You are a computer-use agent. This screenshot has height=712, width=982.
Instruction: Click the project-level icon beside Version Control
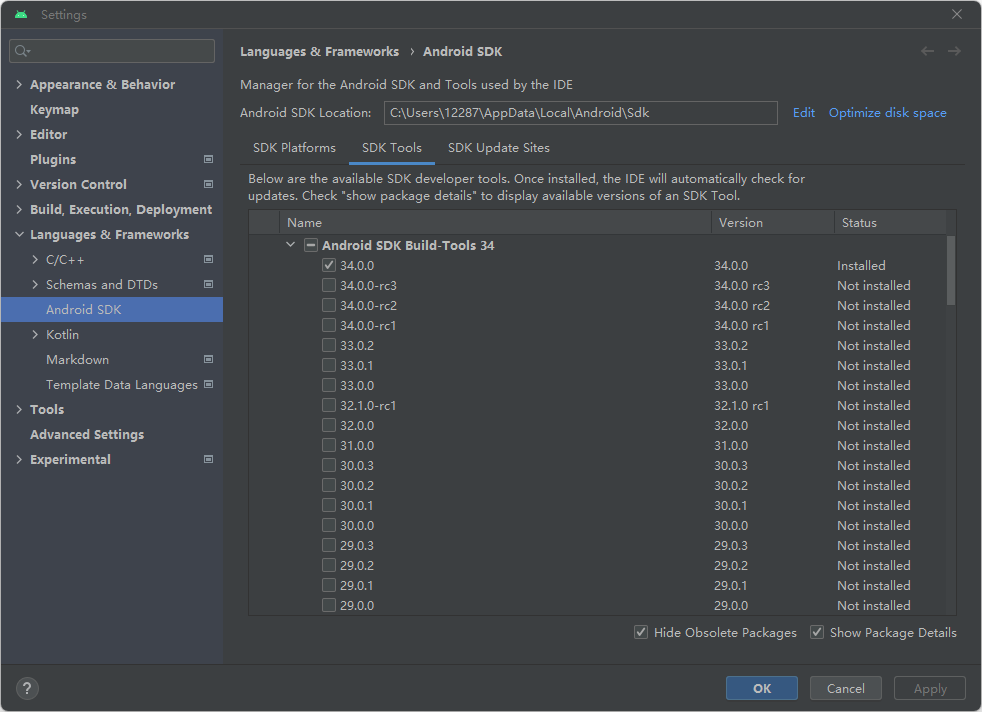point(209,184)
